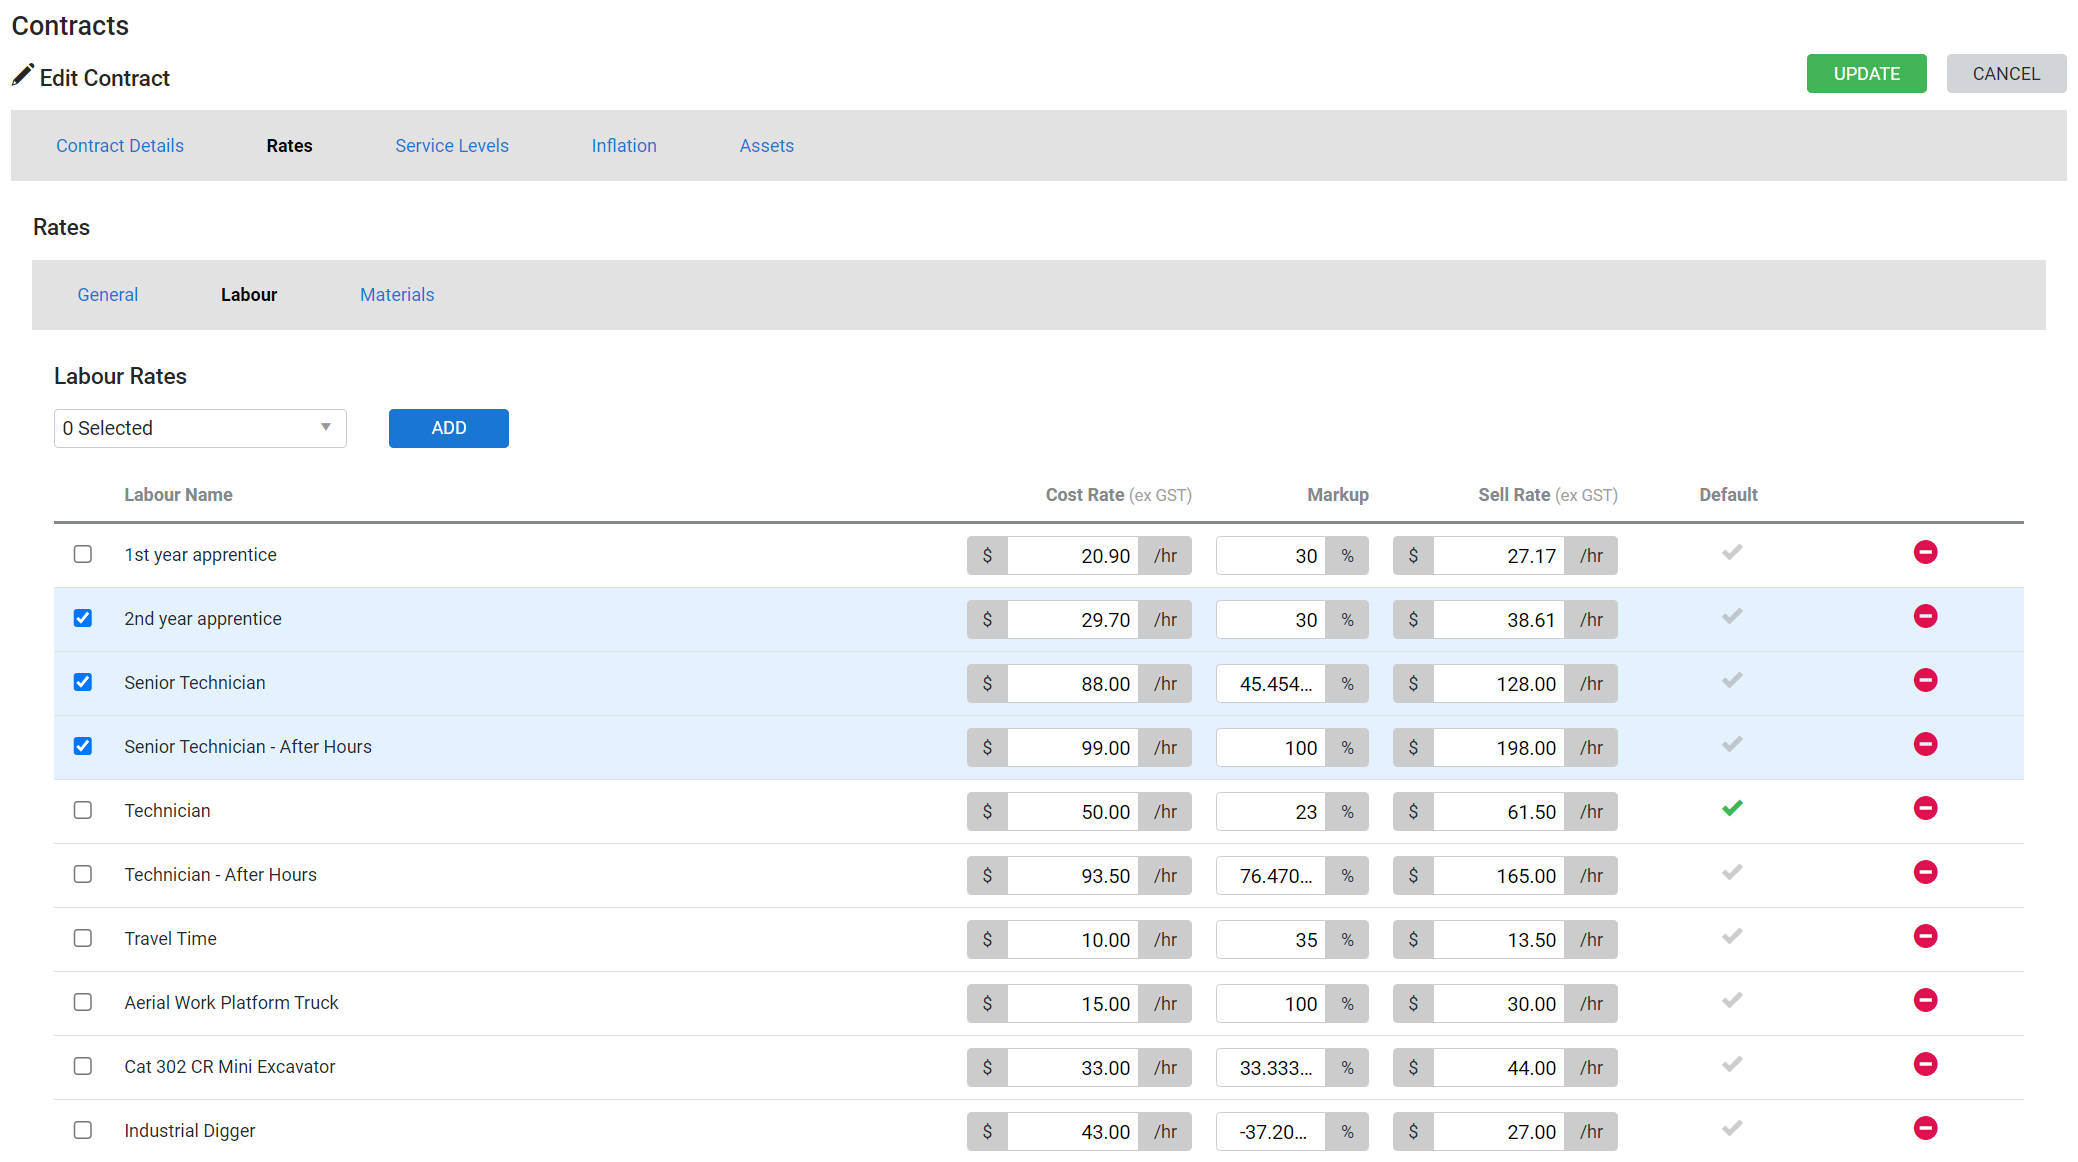Click the green default checkmark for Technician
The width and height of the screenshot is (2078, 1162).
click(x=1732, y=808)
